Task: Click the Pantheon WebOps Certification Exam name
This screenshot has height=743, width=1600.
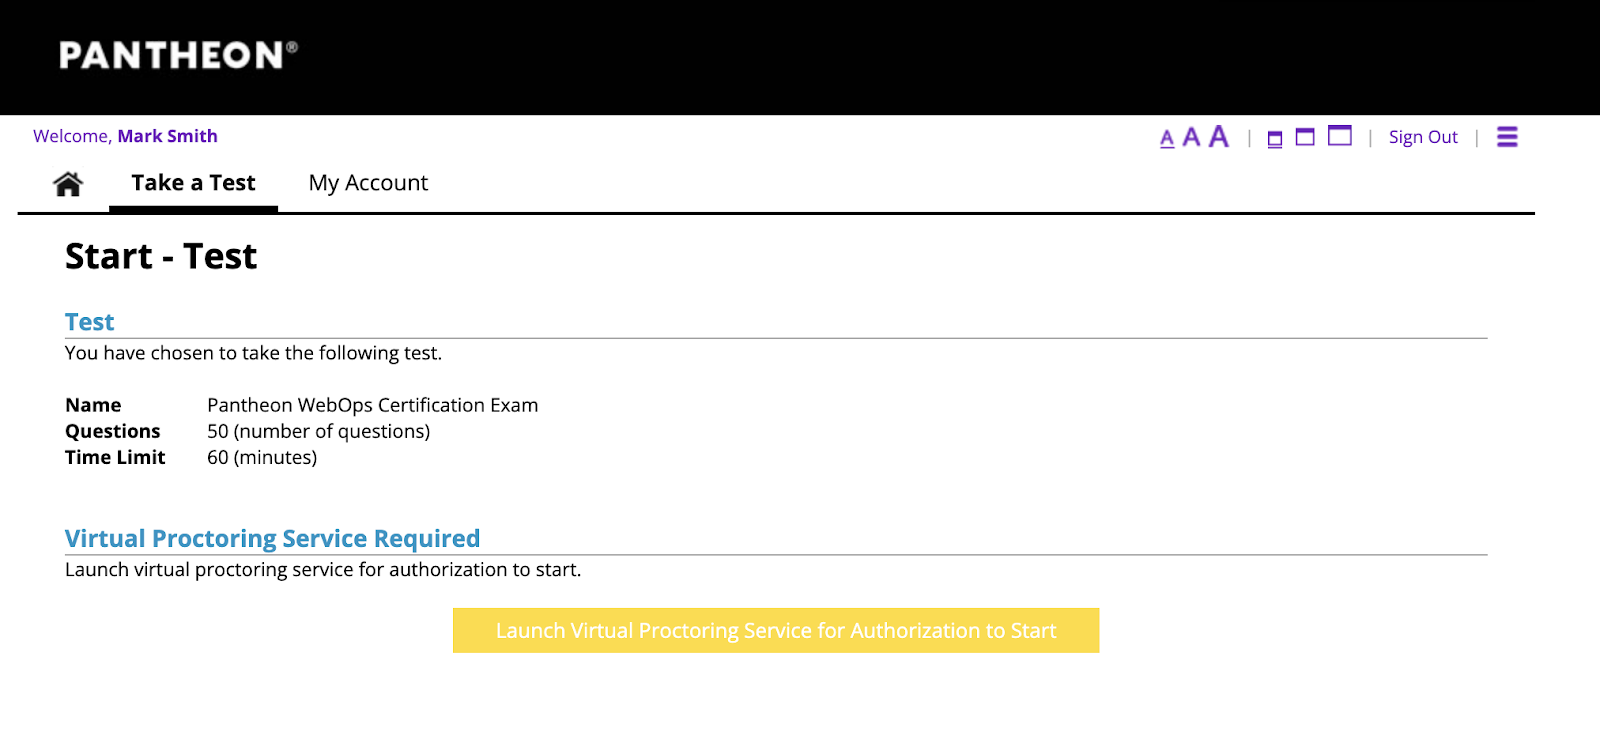Action: tap(372, 405)
